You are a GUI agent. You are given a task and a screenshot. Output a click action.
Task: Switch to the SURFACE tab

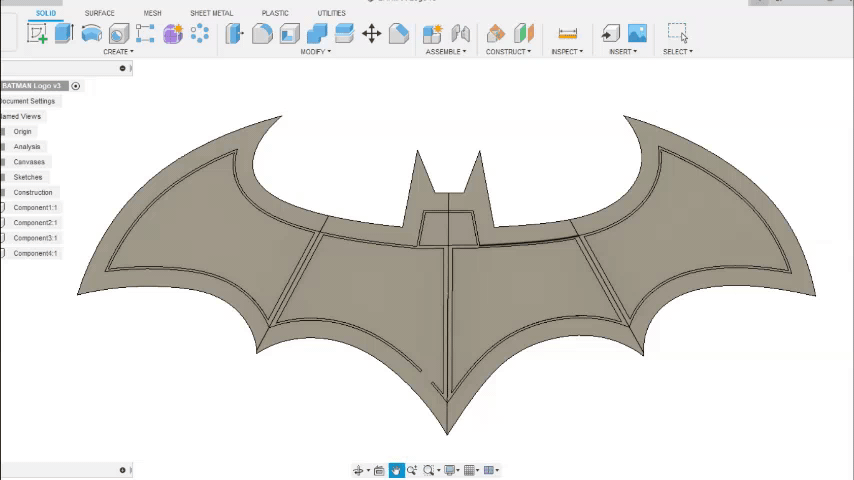(x=100, y=13)
